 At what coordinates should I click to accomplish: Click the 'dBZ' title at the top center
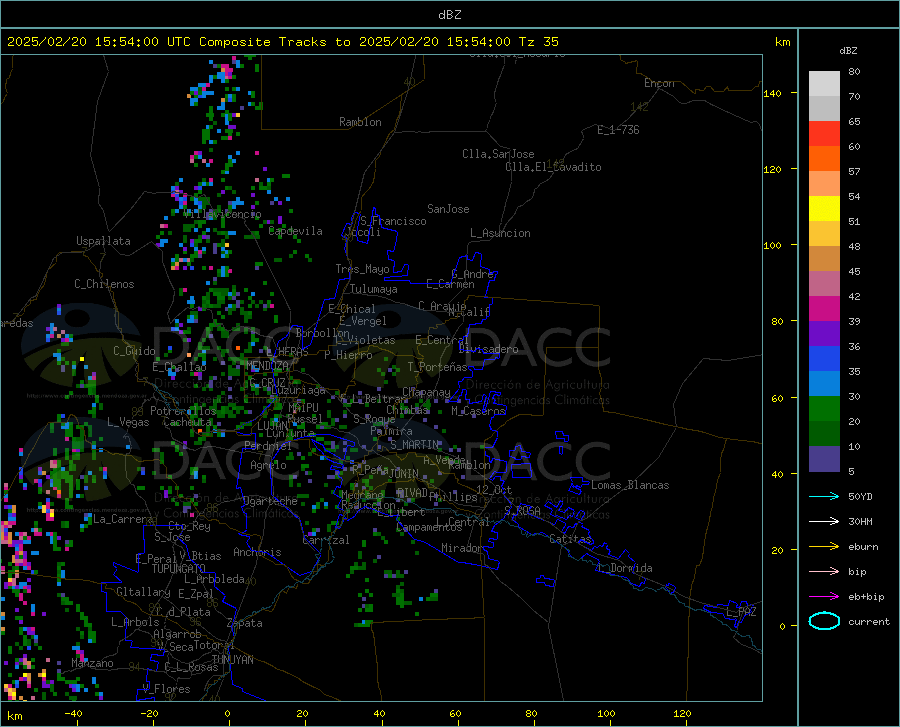449,15
